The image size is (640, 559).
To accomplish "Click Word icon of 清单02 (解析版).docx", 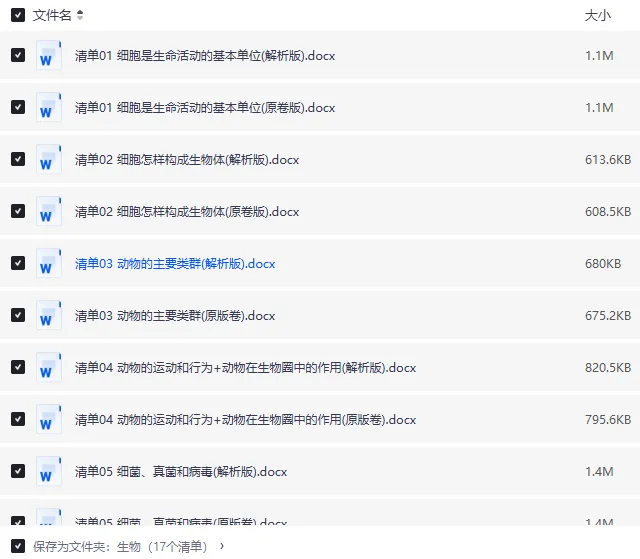I will click(x=49, y=159).
